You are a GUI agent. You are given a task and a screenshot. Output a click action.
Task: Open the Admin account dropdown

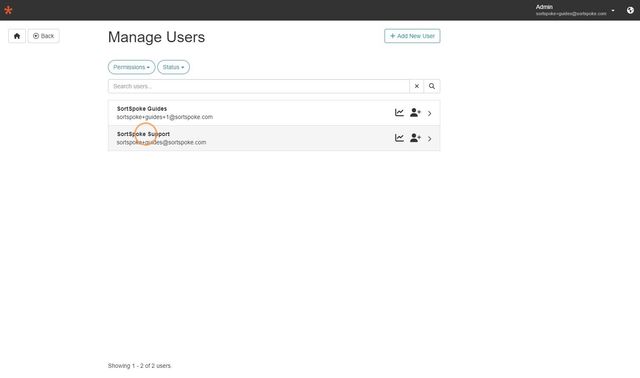(575, 10)
